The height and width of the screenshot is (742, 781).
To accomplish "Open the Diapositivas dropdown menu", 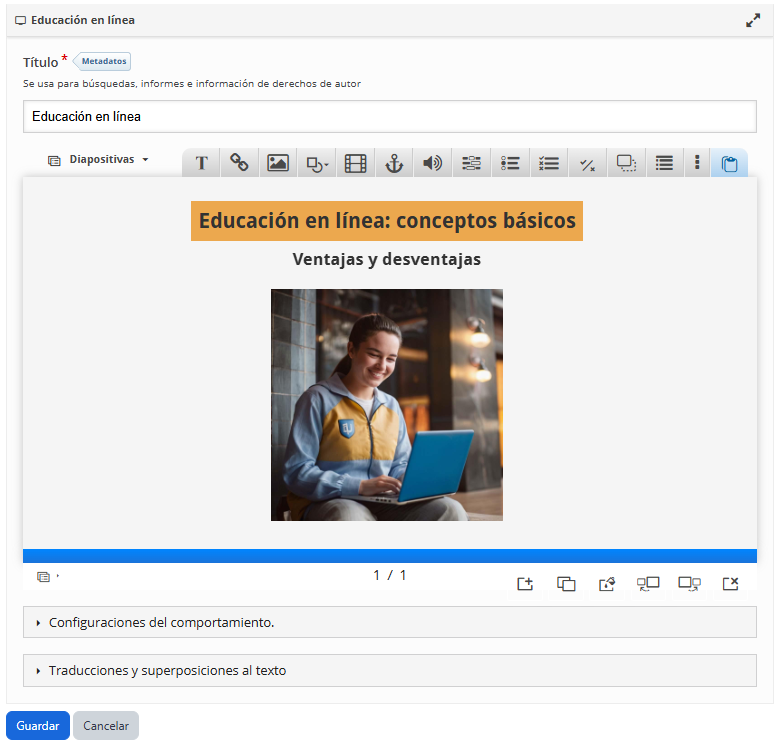I will click(98, 160).
